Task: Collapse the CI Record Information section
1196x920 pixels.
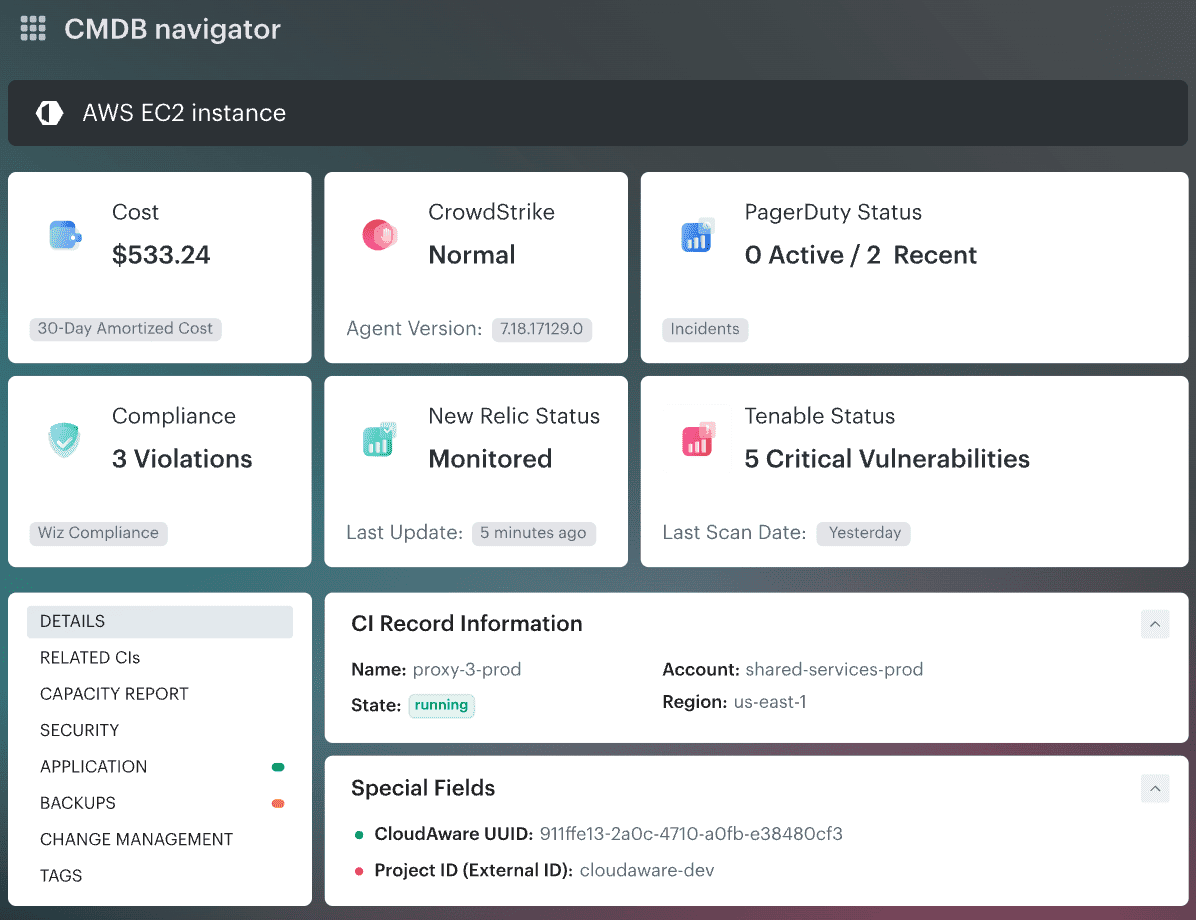Action: click(1155, 623)
